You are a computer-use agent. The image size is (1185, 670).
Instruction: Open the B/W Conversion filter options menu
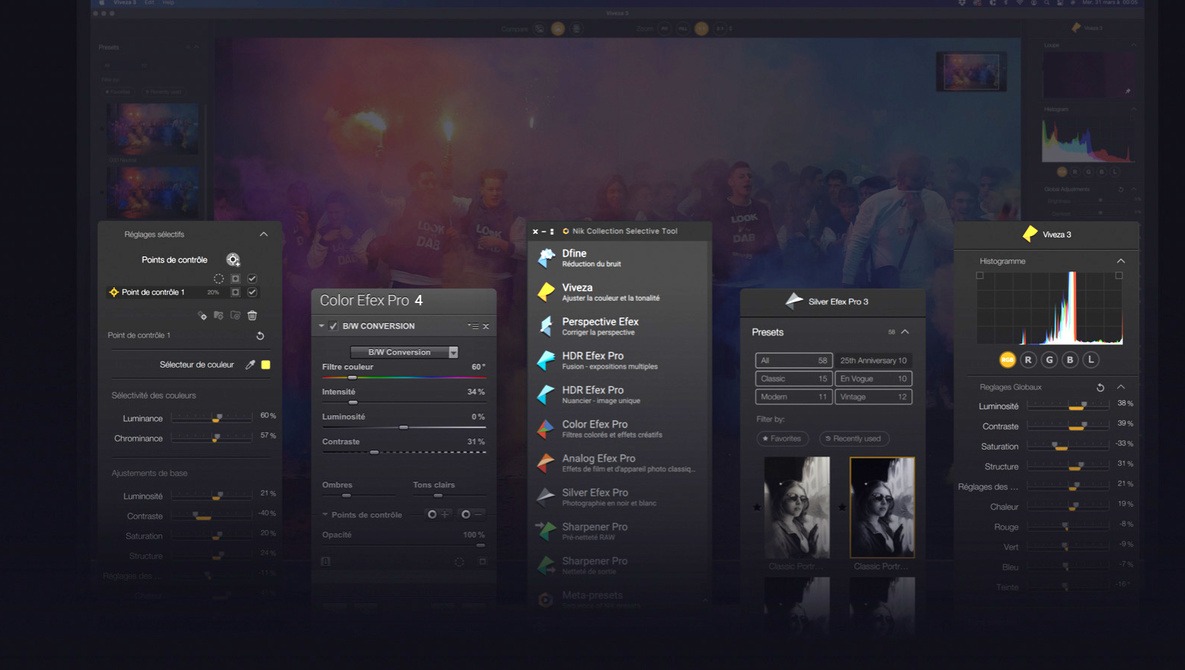pos(473,326)
